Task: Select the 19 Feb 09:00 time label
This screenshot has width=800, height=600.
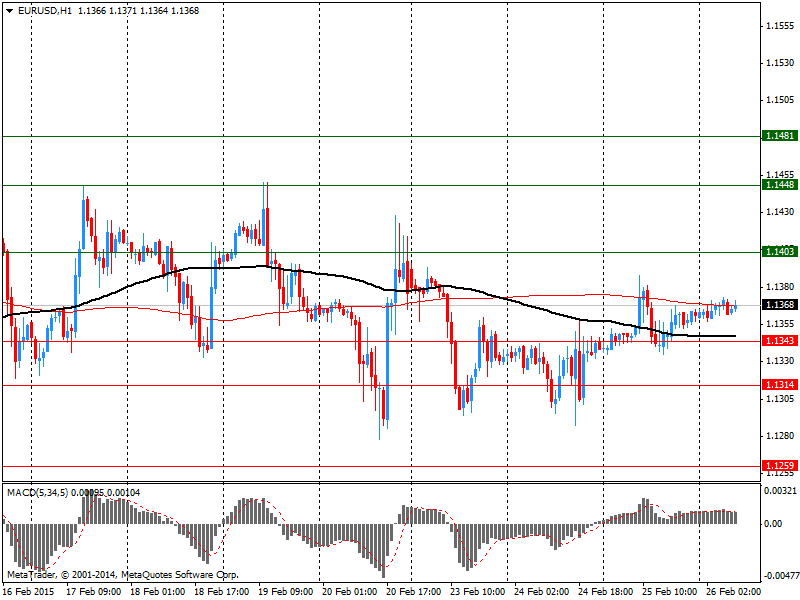Action: [x=285, y=592]
